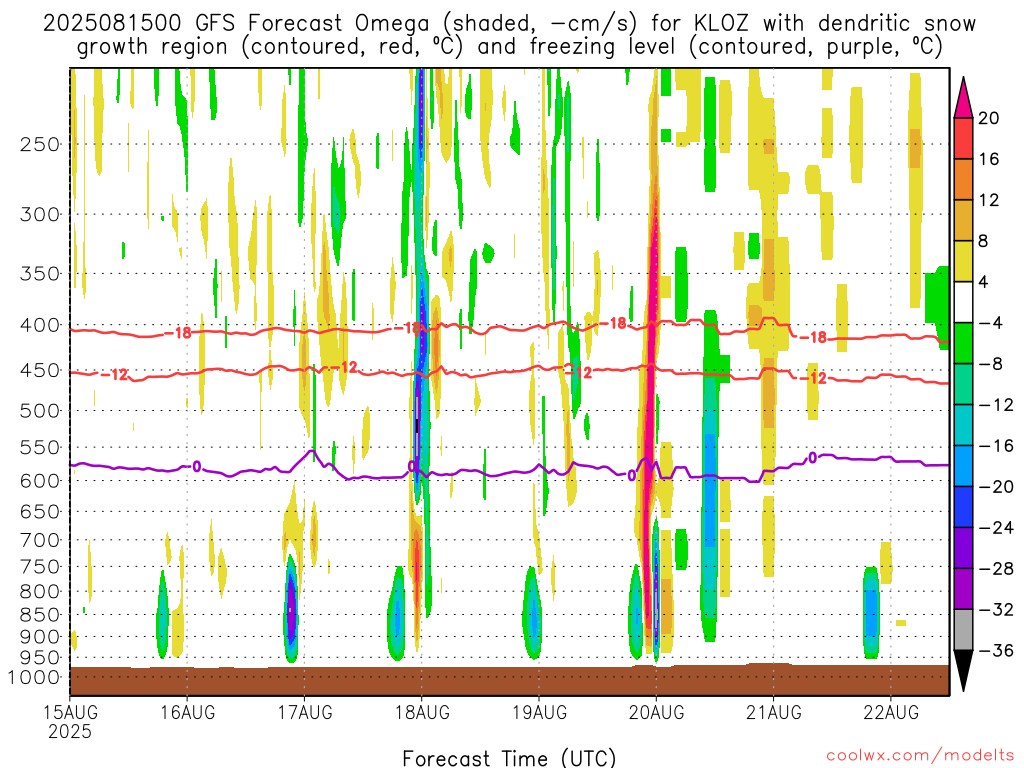Click the 19AUG date label
This screenshot has height=768, width=1024.
point(539,712)
